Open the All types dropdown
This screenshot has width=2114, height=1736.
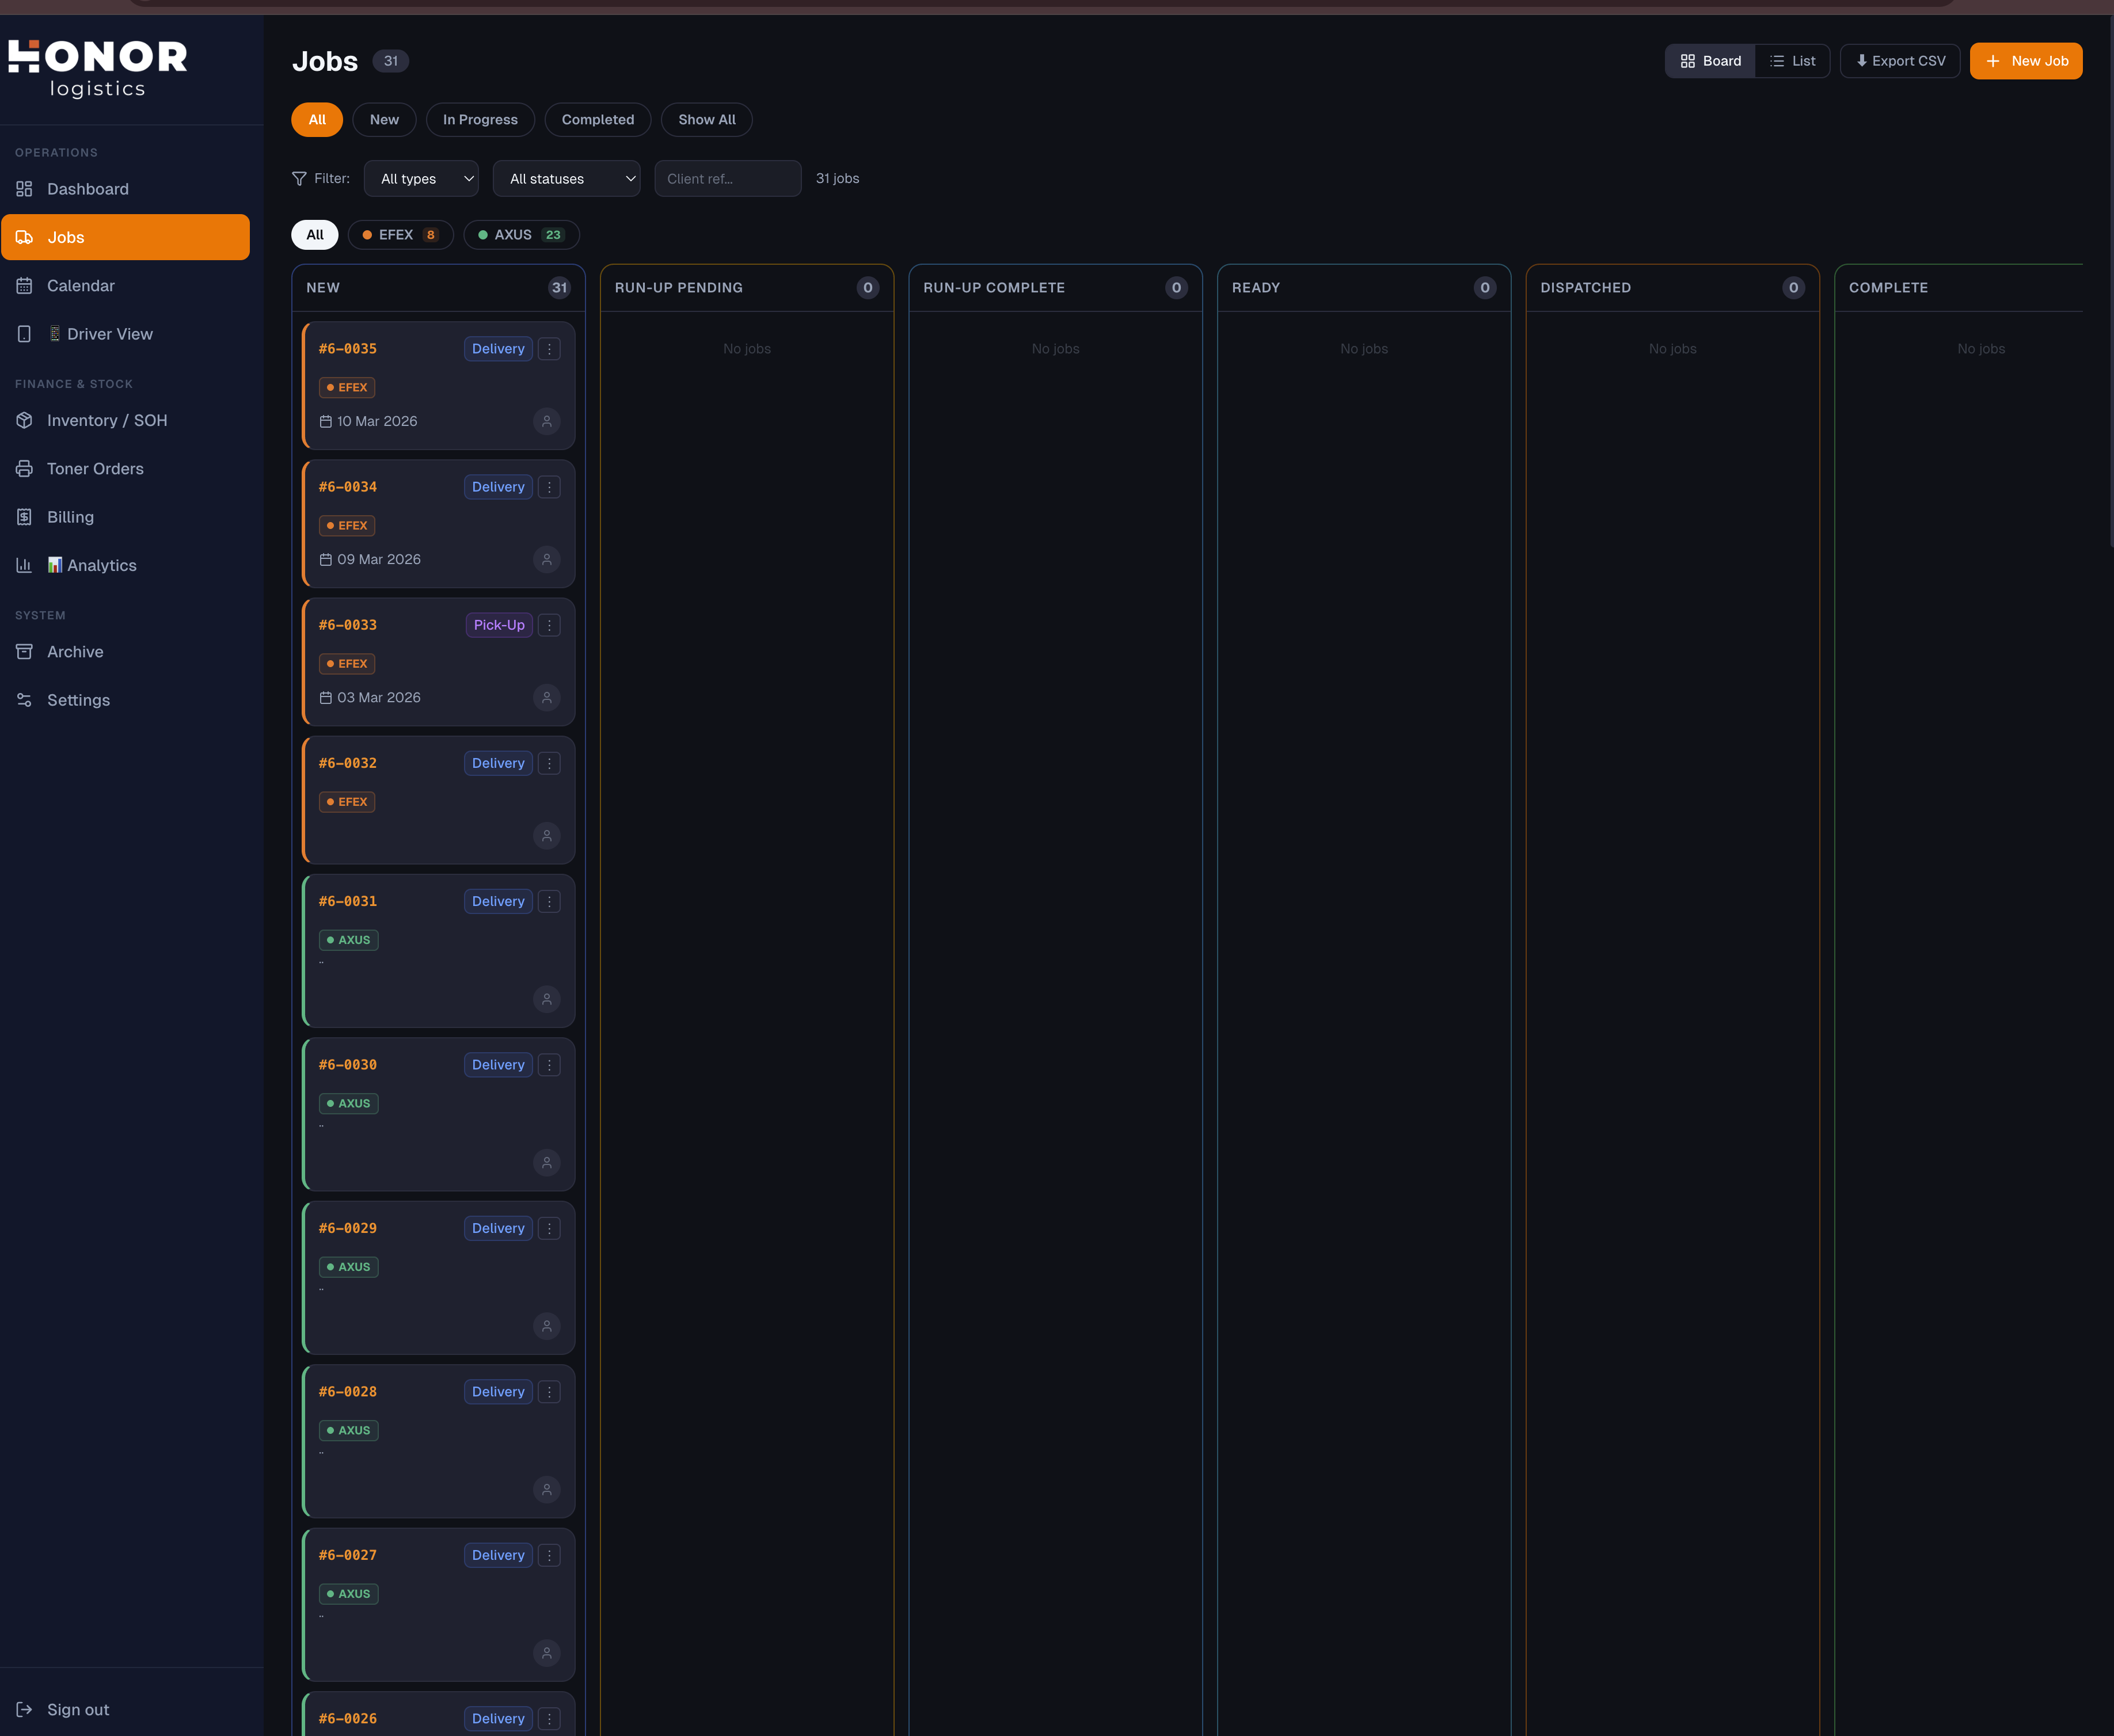tap(420, 178)
